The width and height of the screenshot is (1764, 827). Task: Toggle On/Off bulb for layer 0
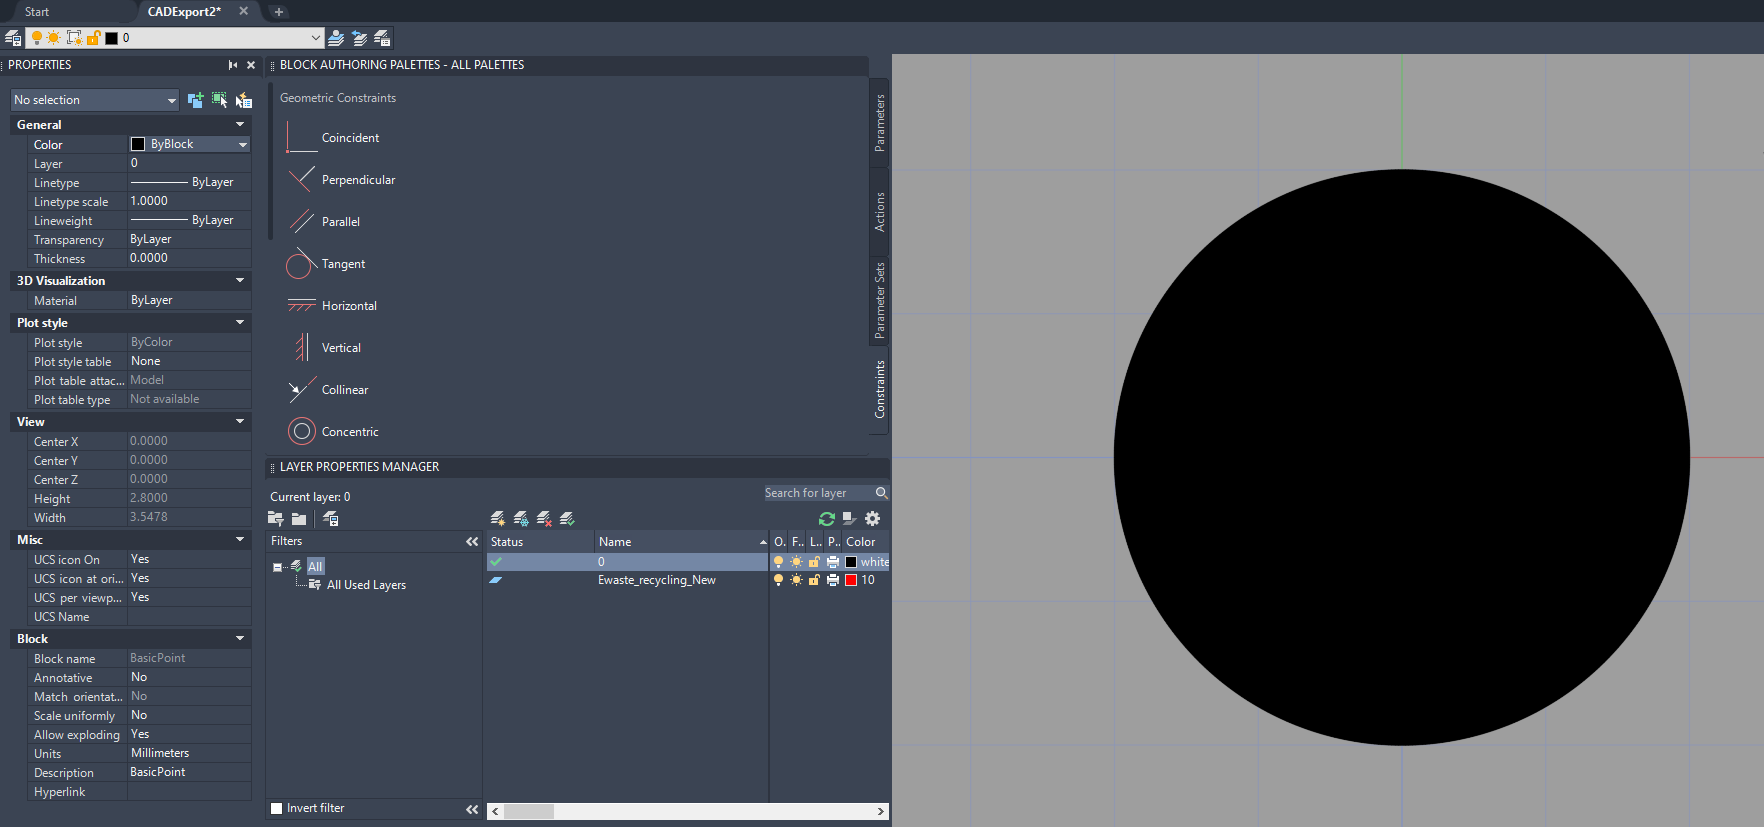(779, 562)
